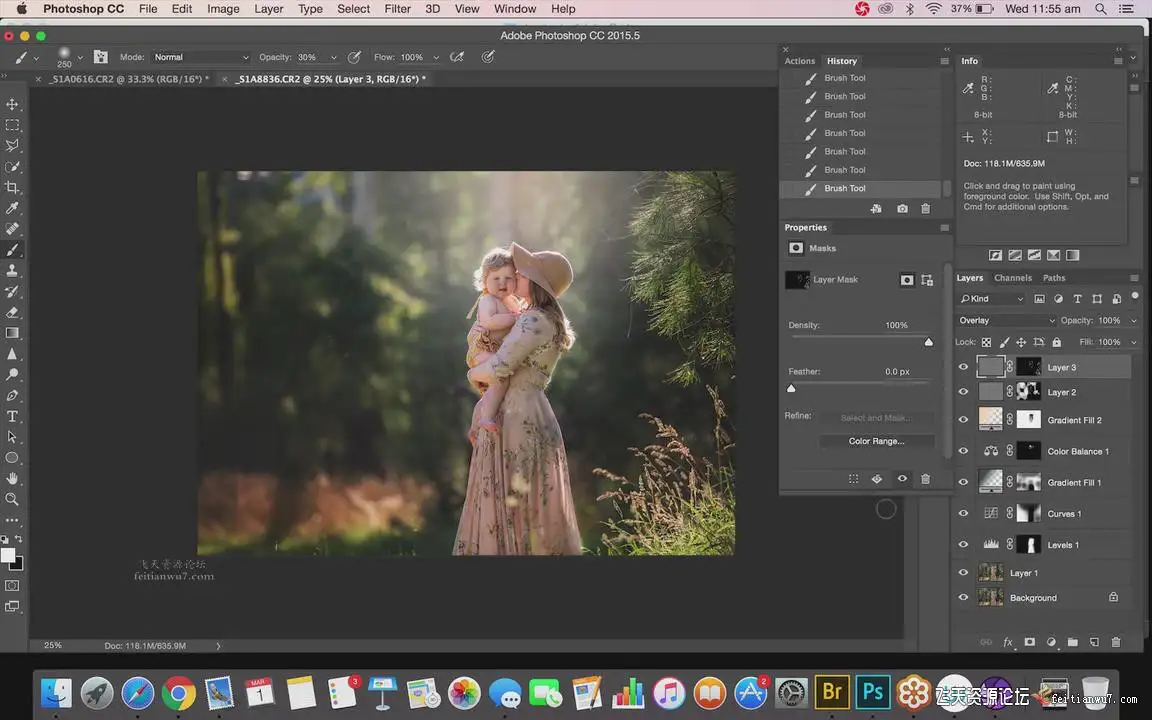Click the Density slider handle
The width and height of the screenshot is (1152, 720).
click(928, 342)
